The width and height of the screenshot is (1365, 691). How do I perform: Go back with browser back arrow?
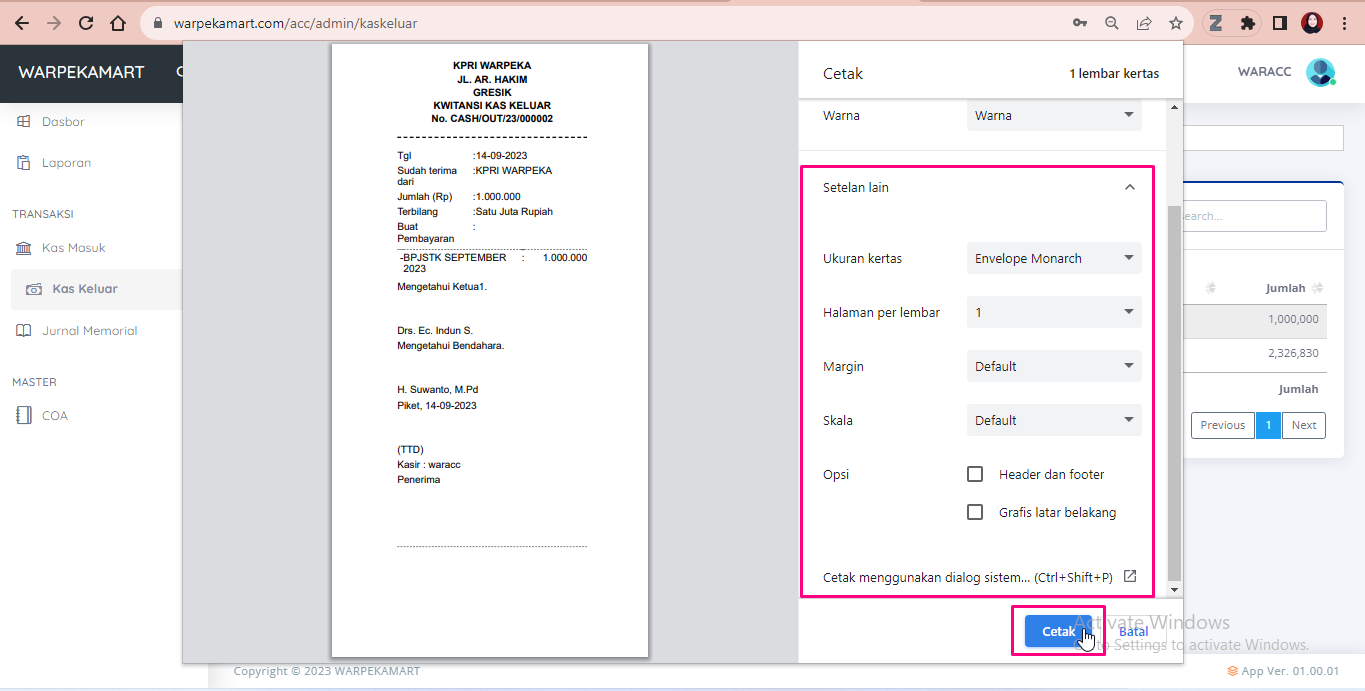pyautogui.click(x=22, y=23)
